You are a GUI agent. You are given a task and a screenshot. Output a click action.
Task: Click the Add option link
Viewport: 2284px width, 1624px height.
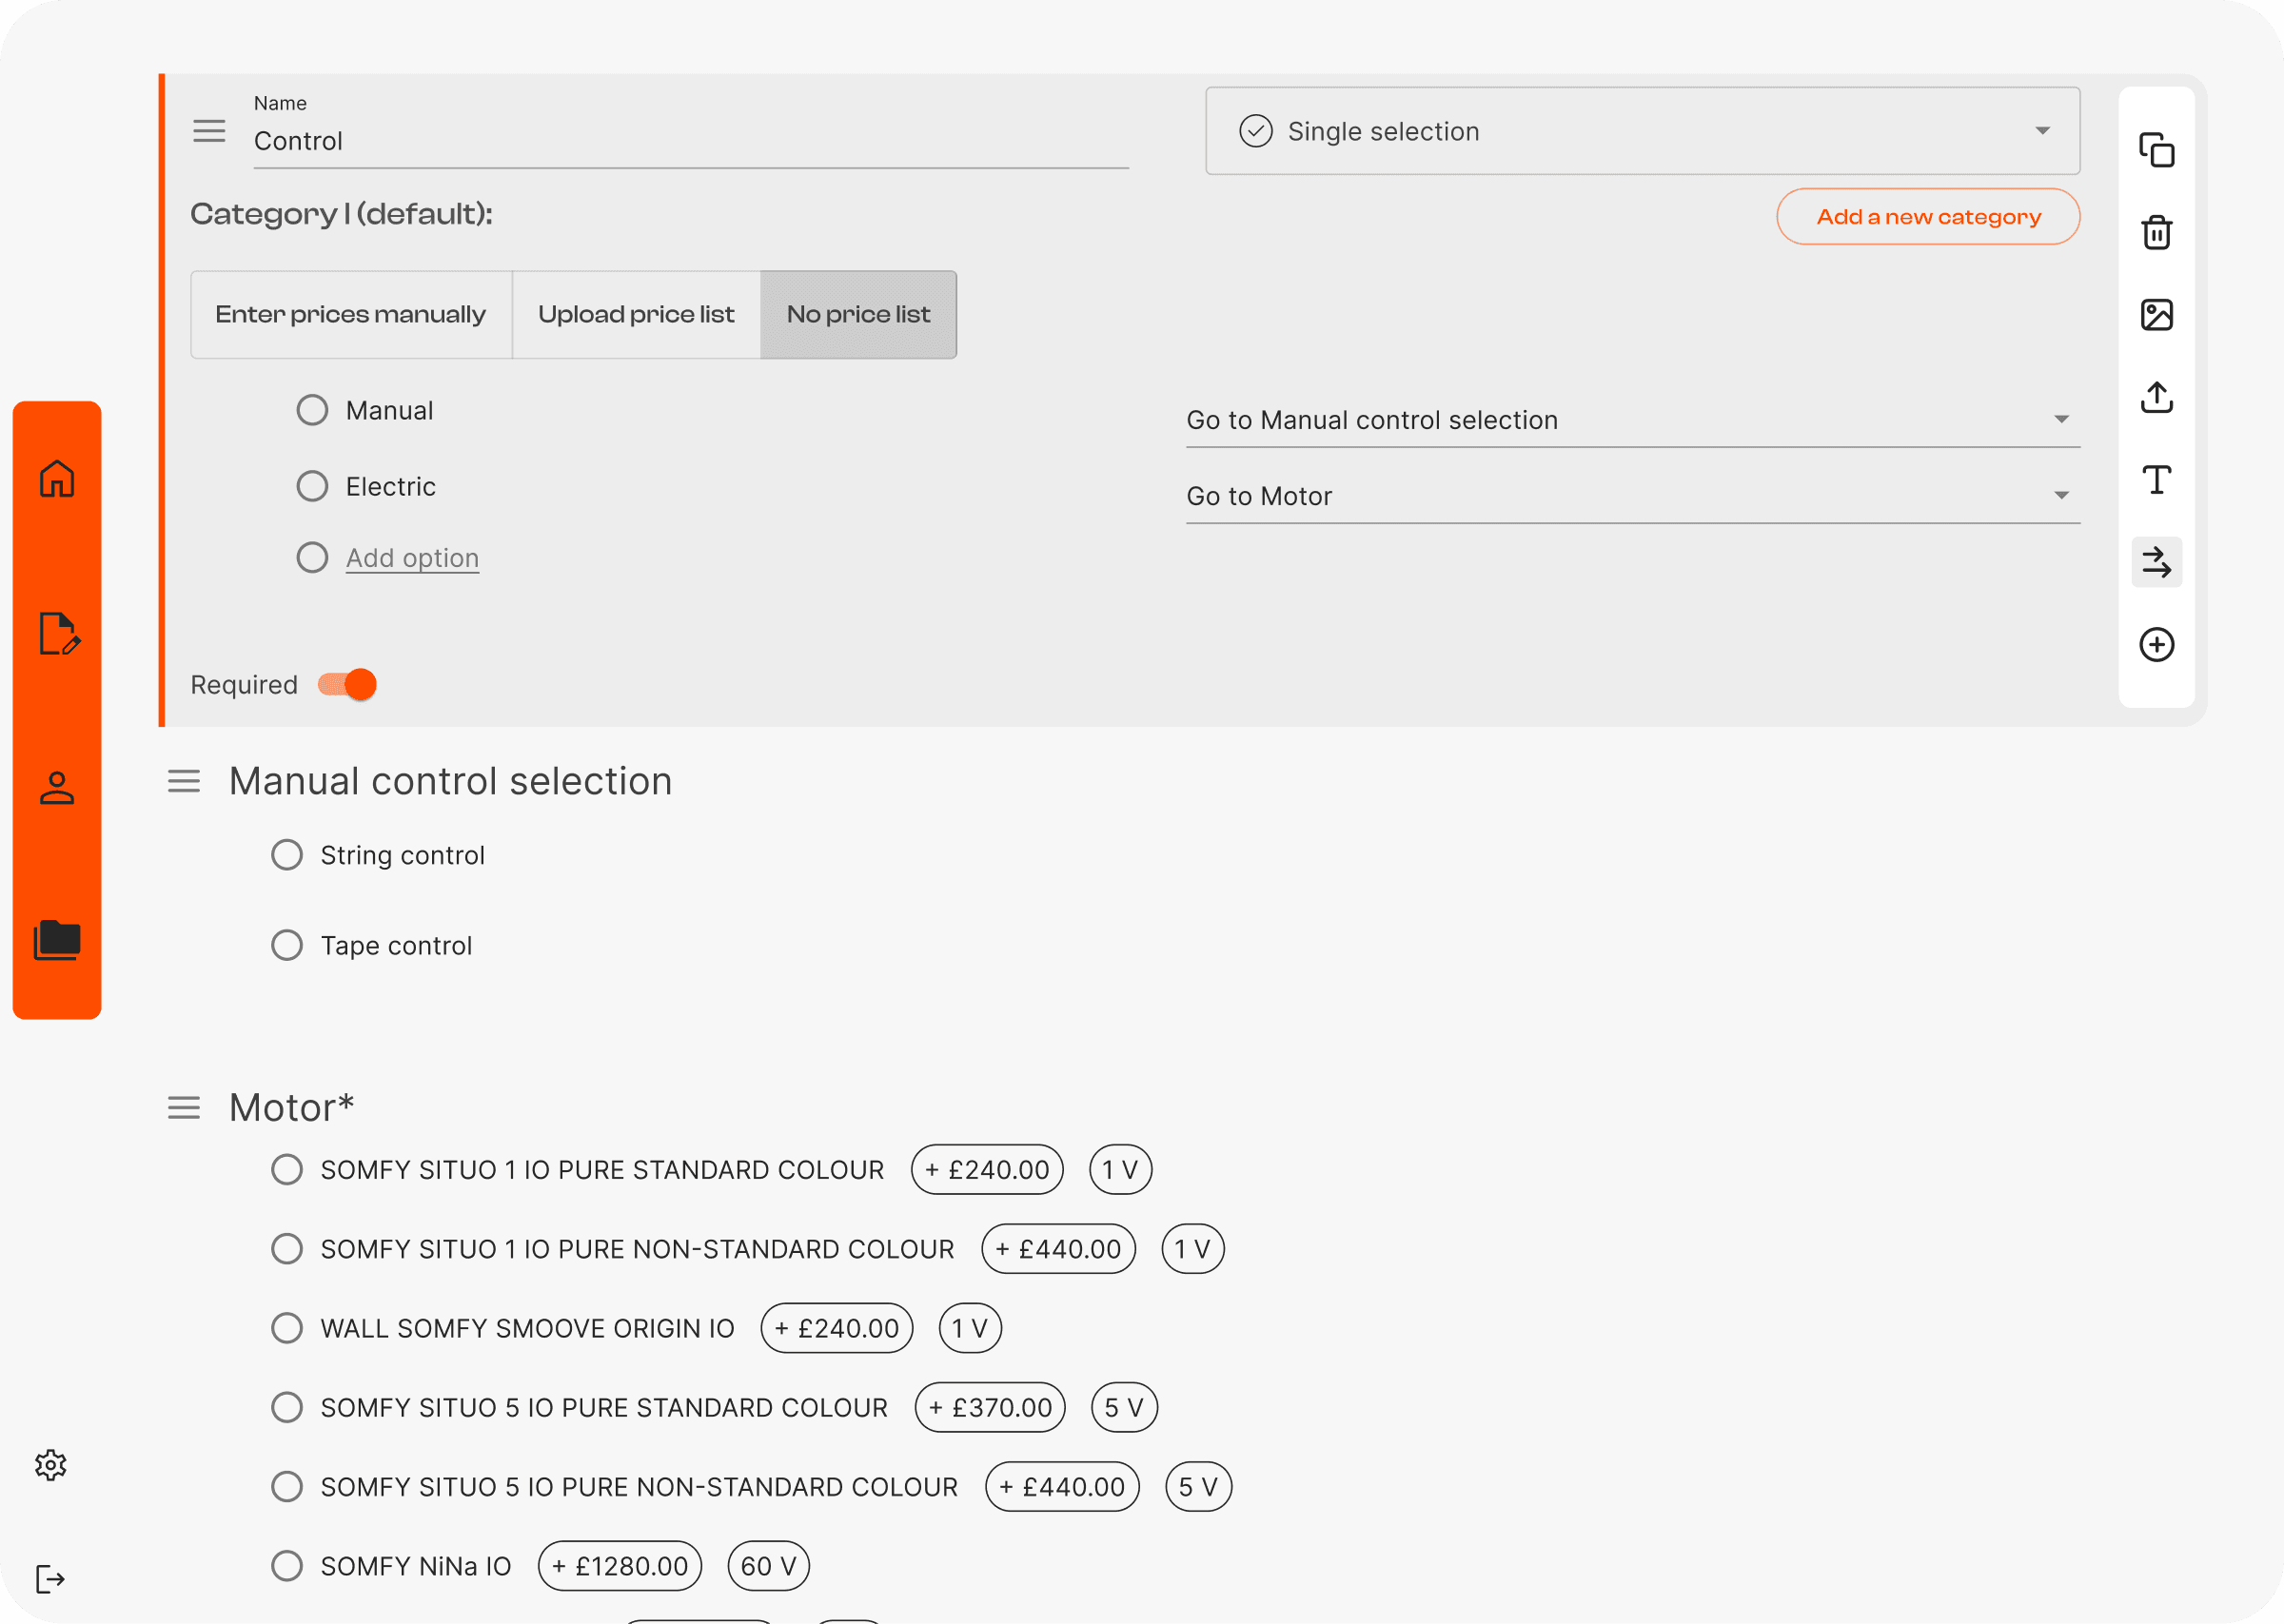pyautogui.click(x=412, y=558)
